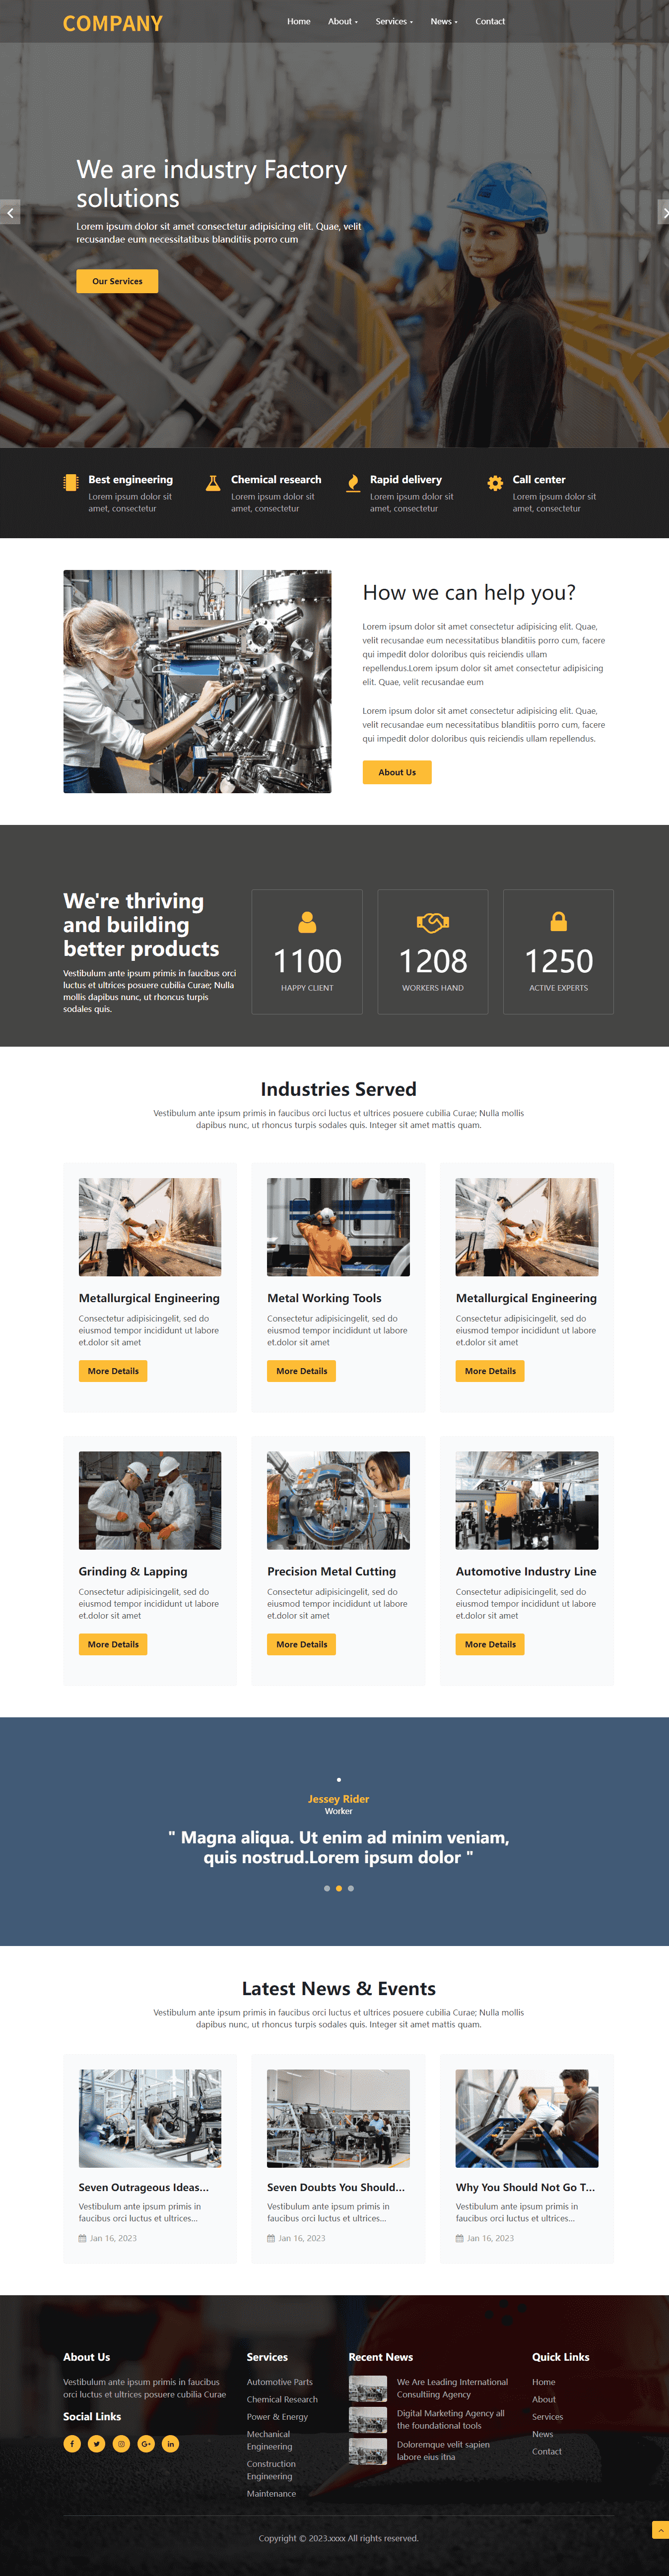This screenshot has height=2576, width=669.
Task: Open Home in footer Quick Links
Action: coord(543,2382)
